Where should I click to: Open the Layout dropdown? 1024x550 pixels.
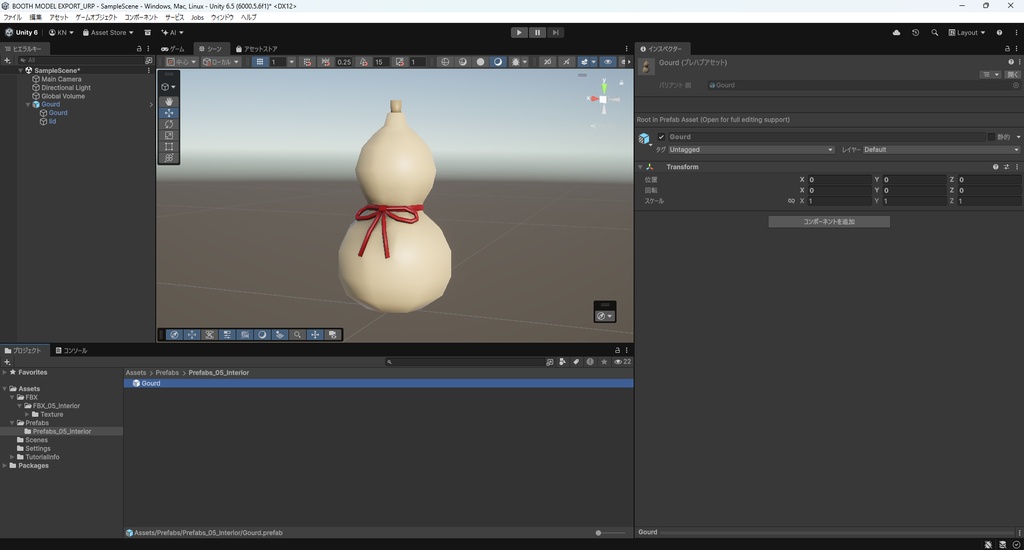[x=967, y=33]
